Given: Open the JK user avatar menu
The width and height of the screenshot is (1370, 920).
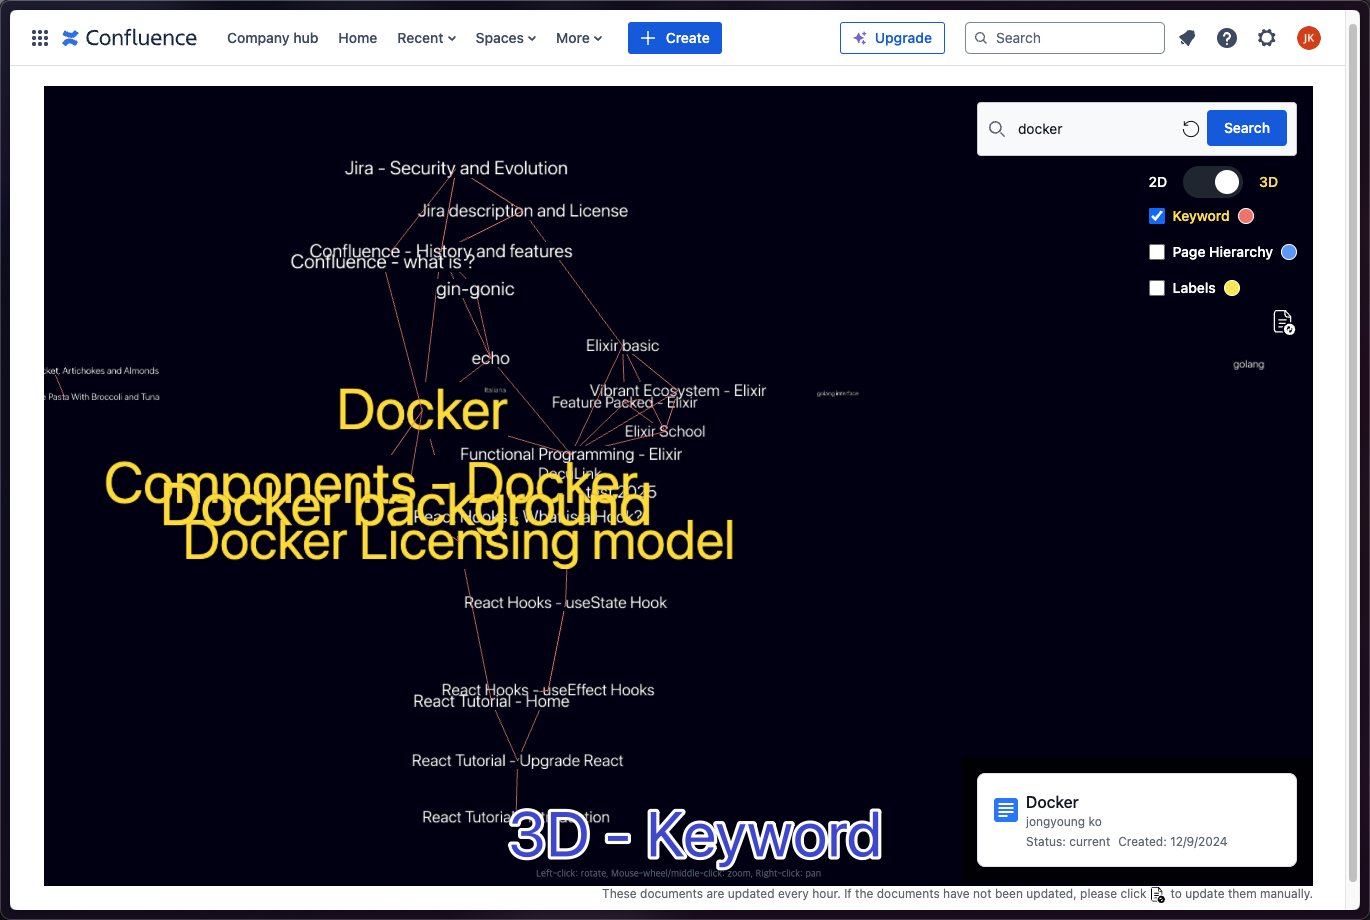Looking at the screenshot, I should pos(1309,38).
